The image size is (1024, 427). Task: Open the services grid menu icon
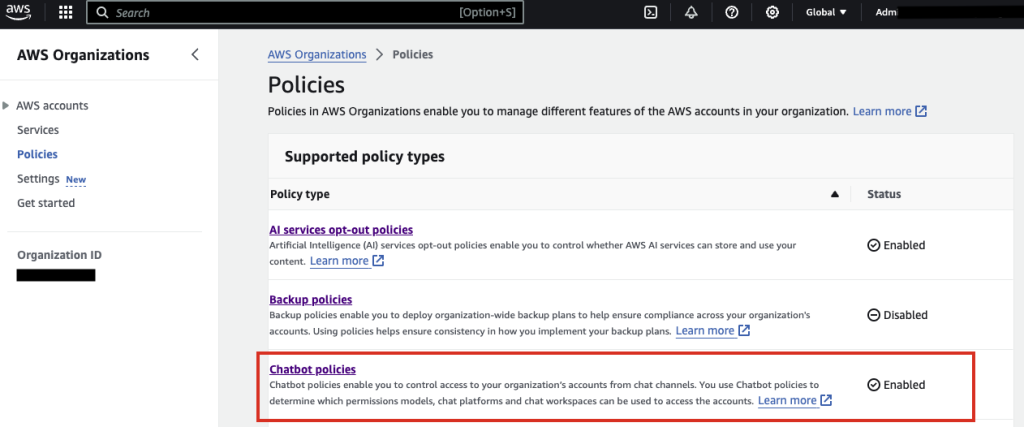tap(65, 12)
